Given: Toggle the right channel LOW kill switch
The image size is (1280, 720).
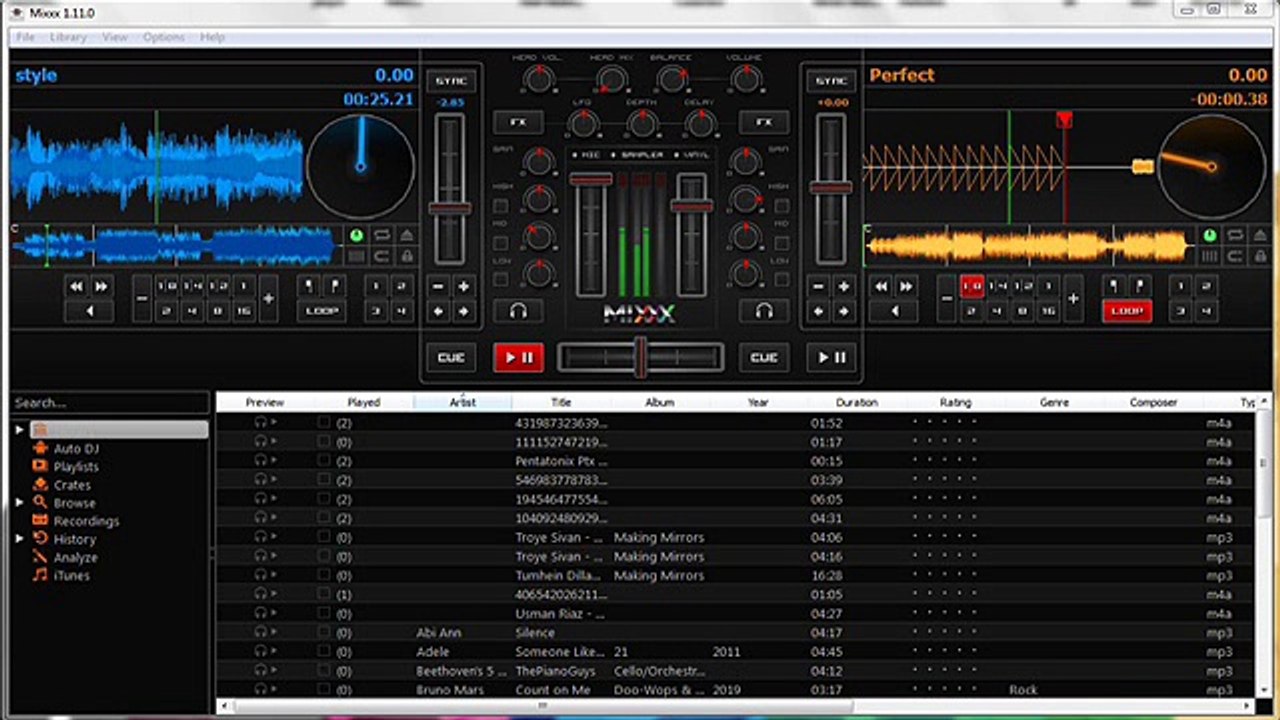Looking at the screenshot, I should (x=781, y=280).
